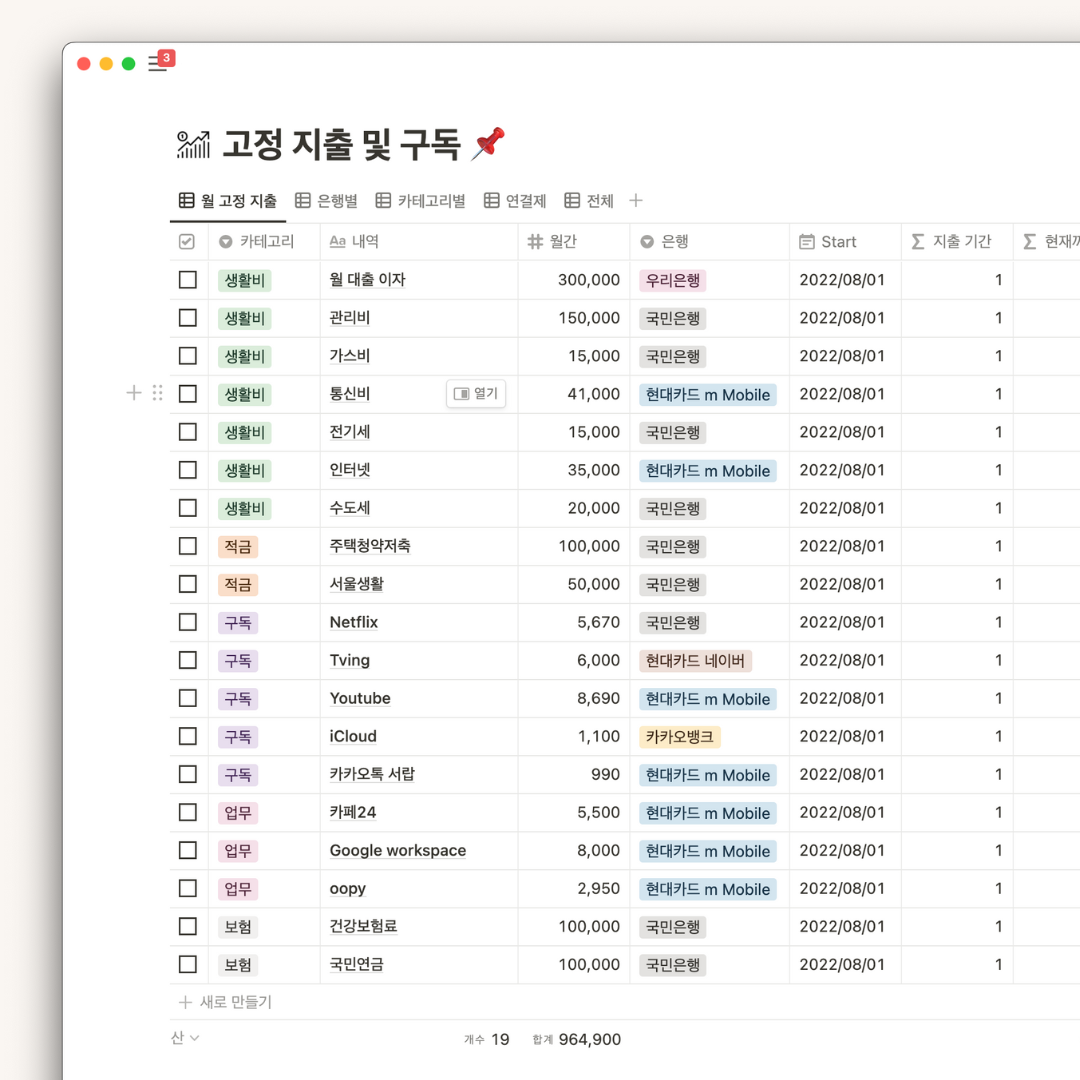Click the checkbox column header icon

(x=187, y=242)
